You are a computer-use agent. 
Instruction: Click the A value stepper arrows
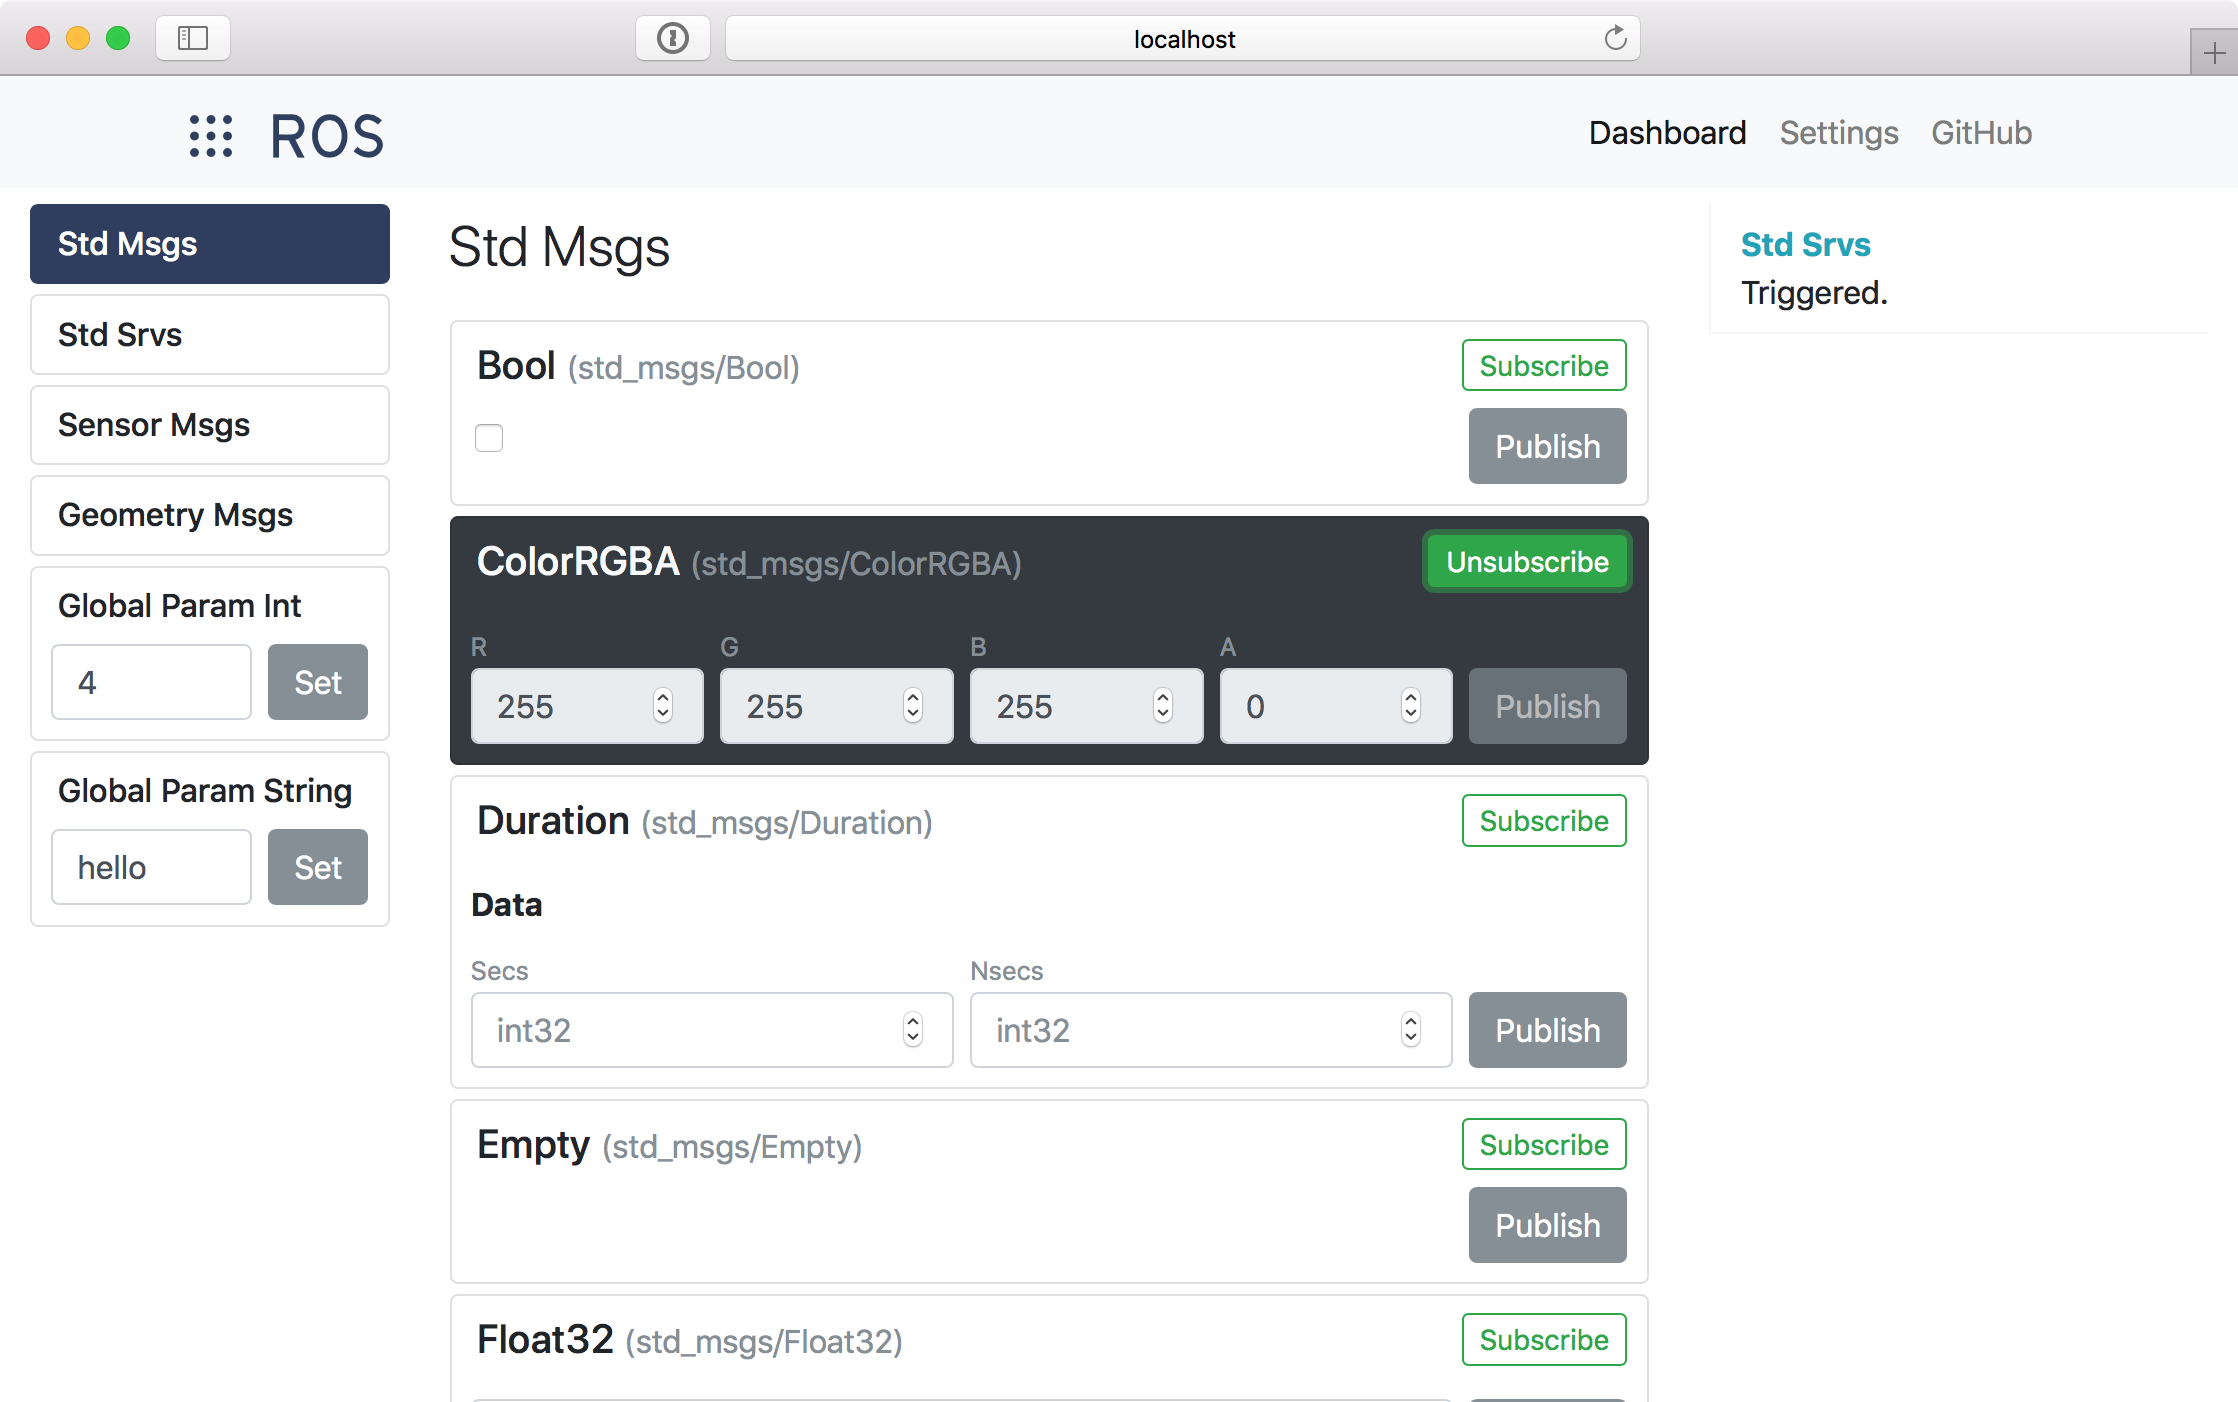pos(1410,706)
